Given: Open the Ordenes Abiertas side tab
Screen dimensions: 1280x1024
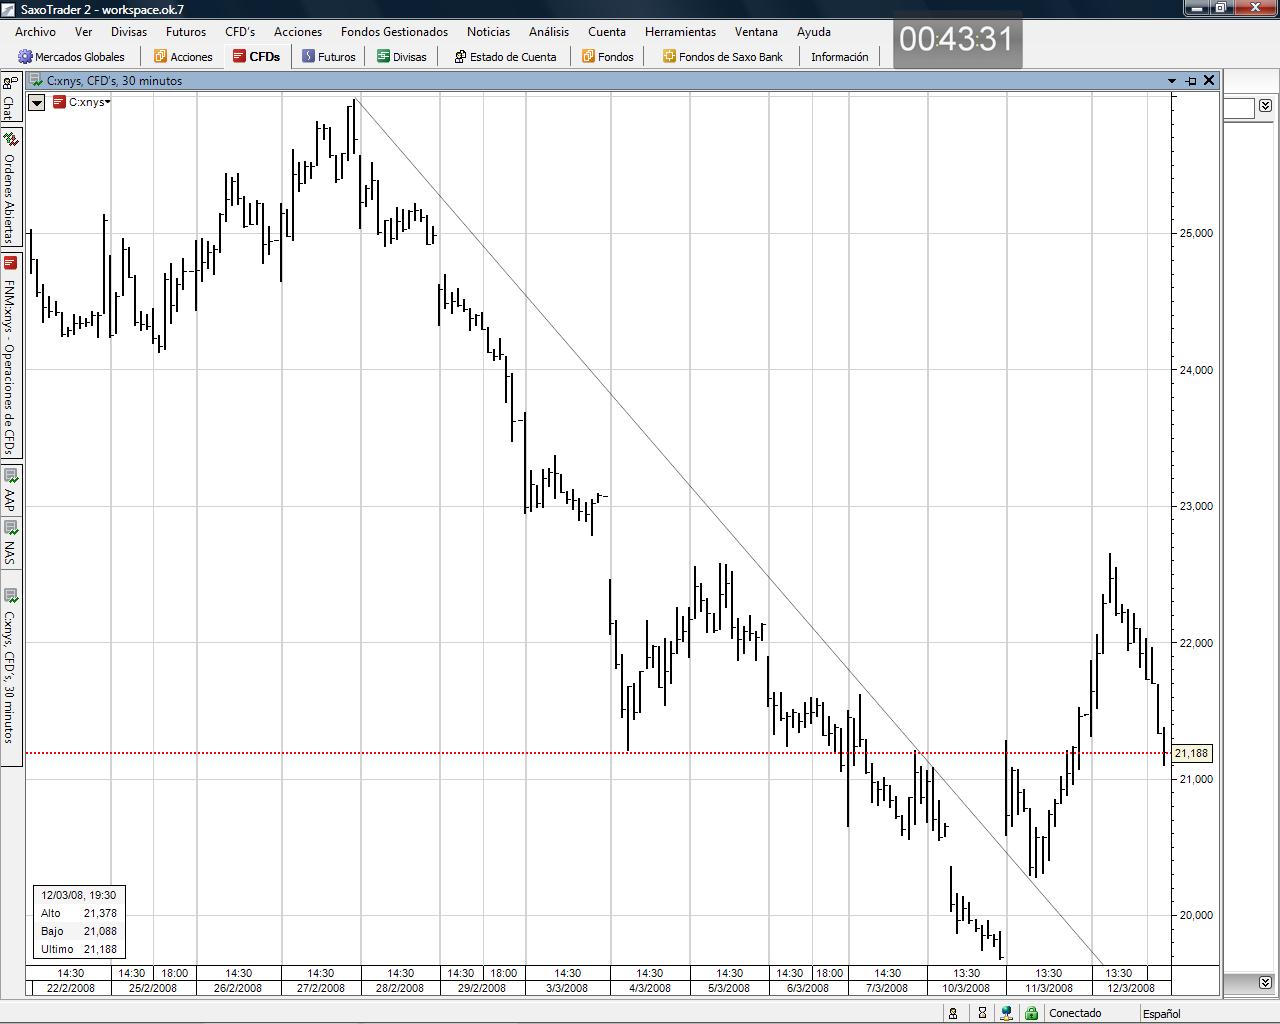Looking at the screenshot, I should tap(10, 188).
